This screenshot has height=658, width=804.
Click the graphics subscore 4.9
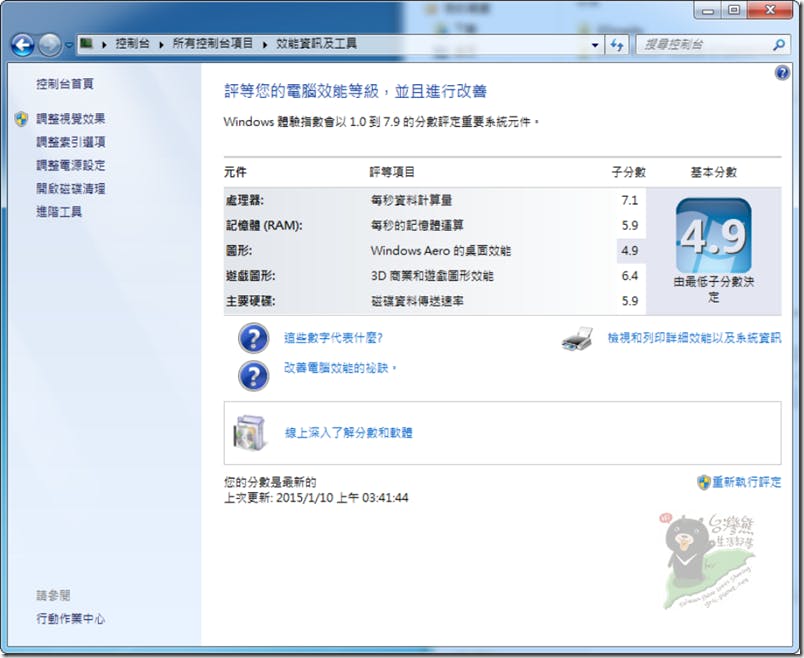pos(630,250)
